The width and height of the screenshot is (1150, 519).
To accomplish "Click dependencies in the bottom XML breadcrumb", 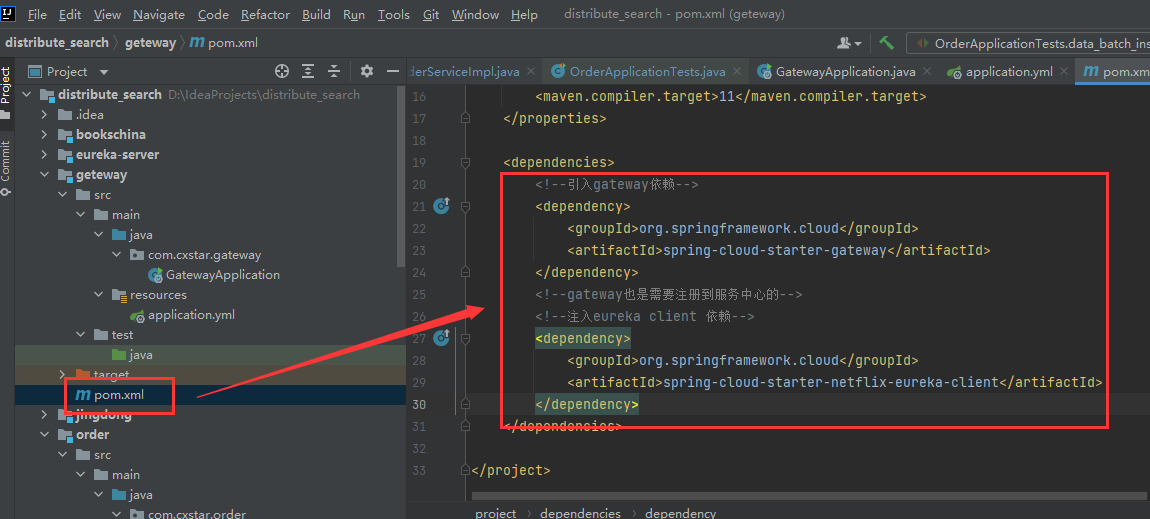I will (580, 513).
